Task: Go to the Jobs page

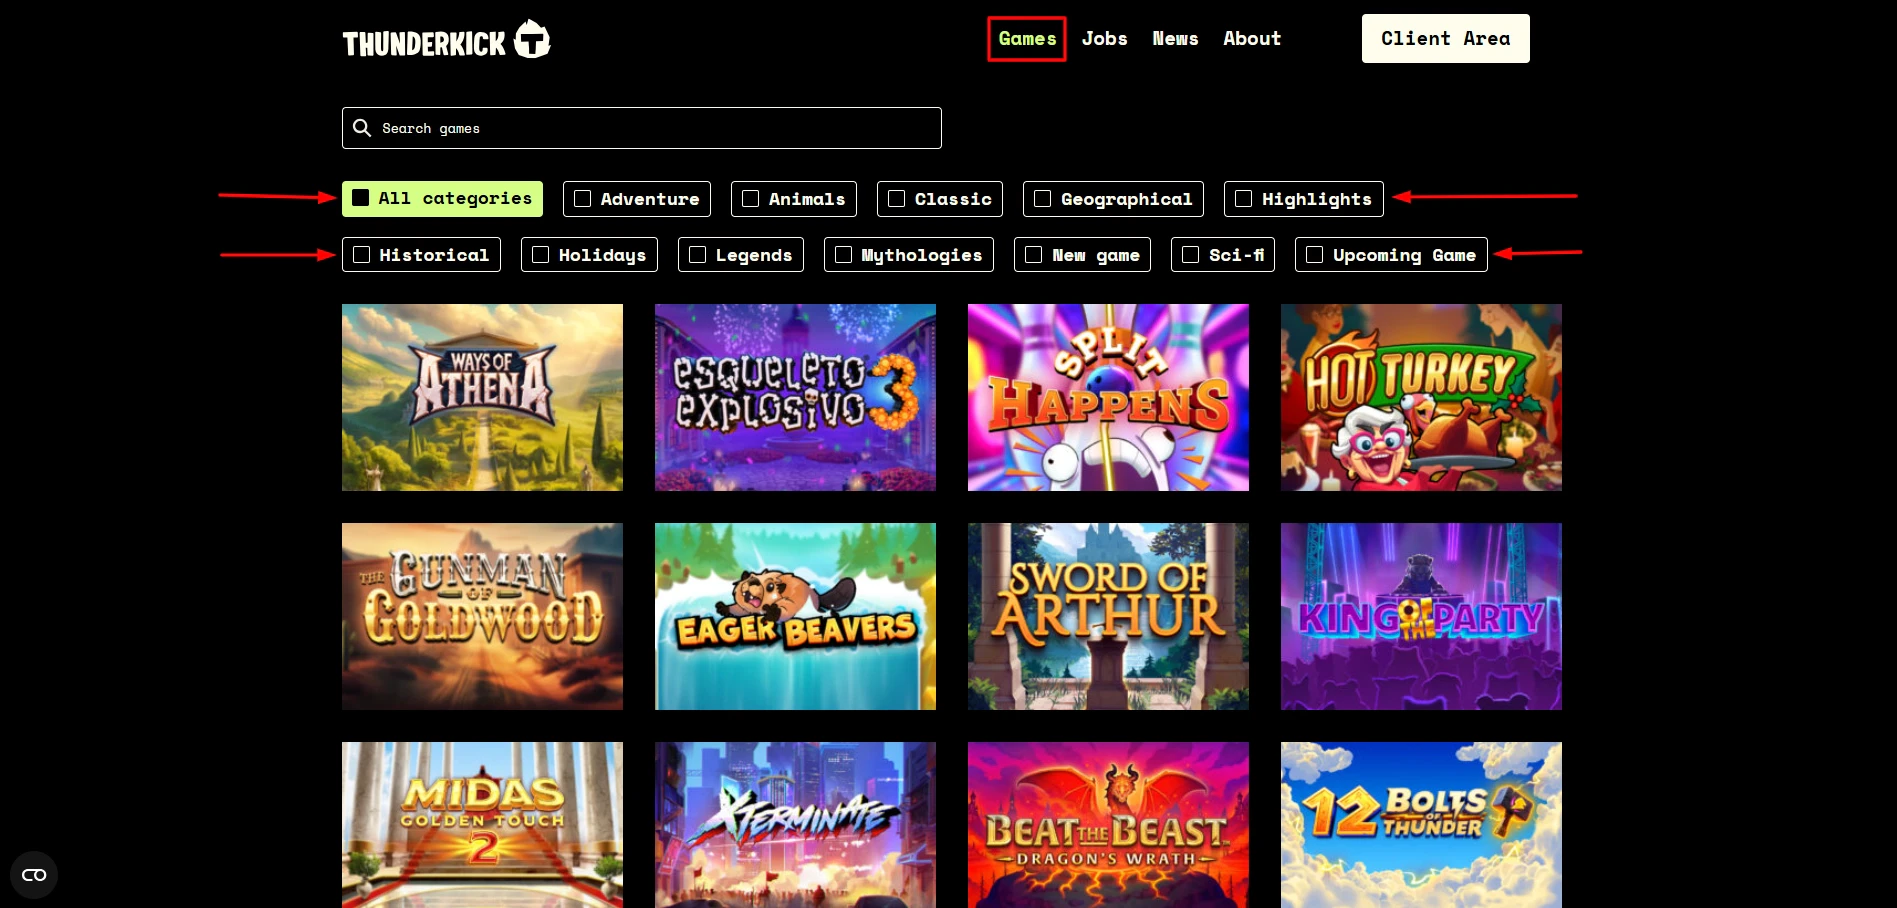Action: [x=1104, y=39]
